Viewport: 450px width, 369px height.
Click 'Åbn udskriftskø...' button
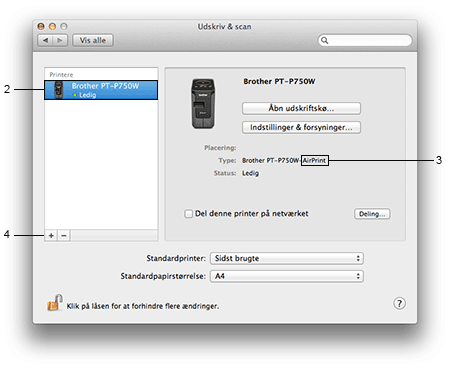click(301, 108)
